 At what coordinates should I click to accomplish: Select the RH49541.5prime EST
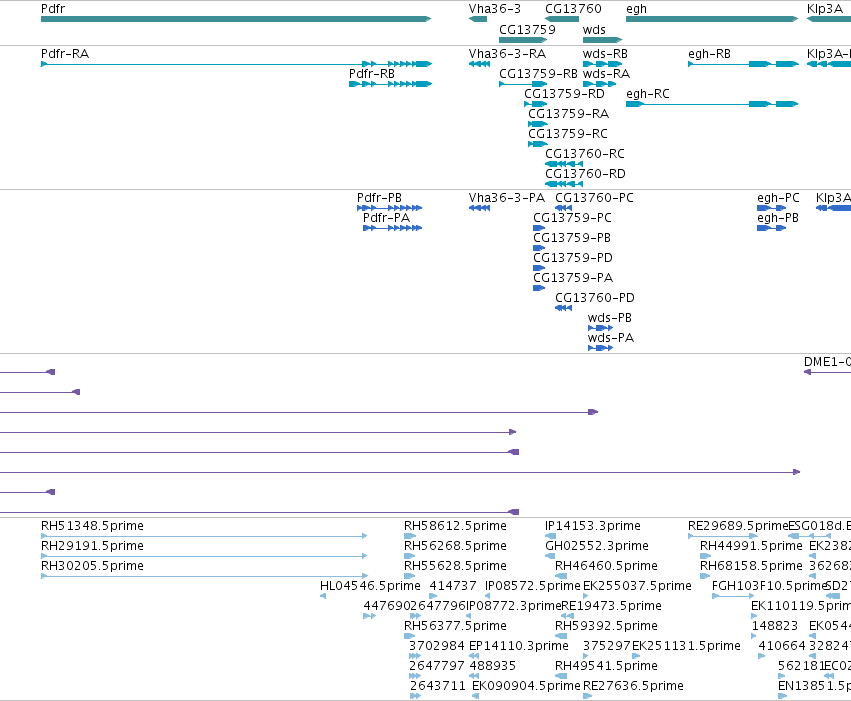561,676
